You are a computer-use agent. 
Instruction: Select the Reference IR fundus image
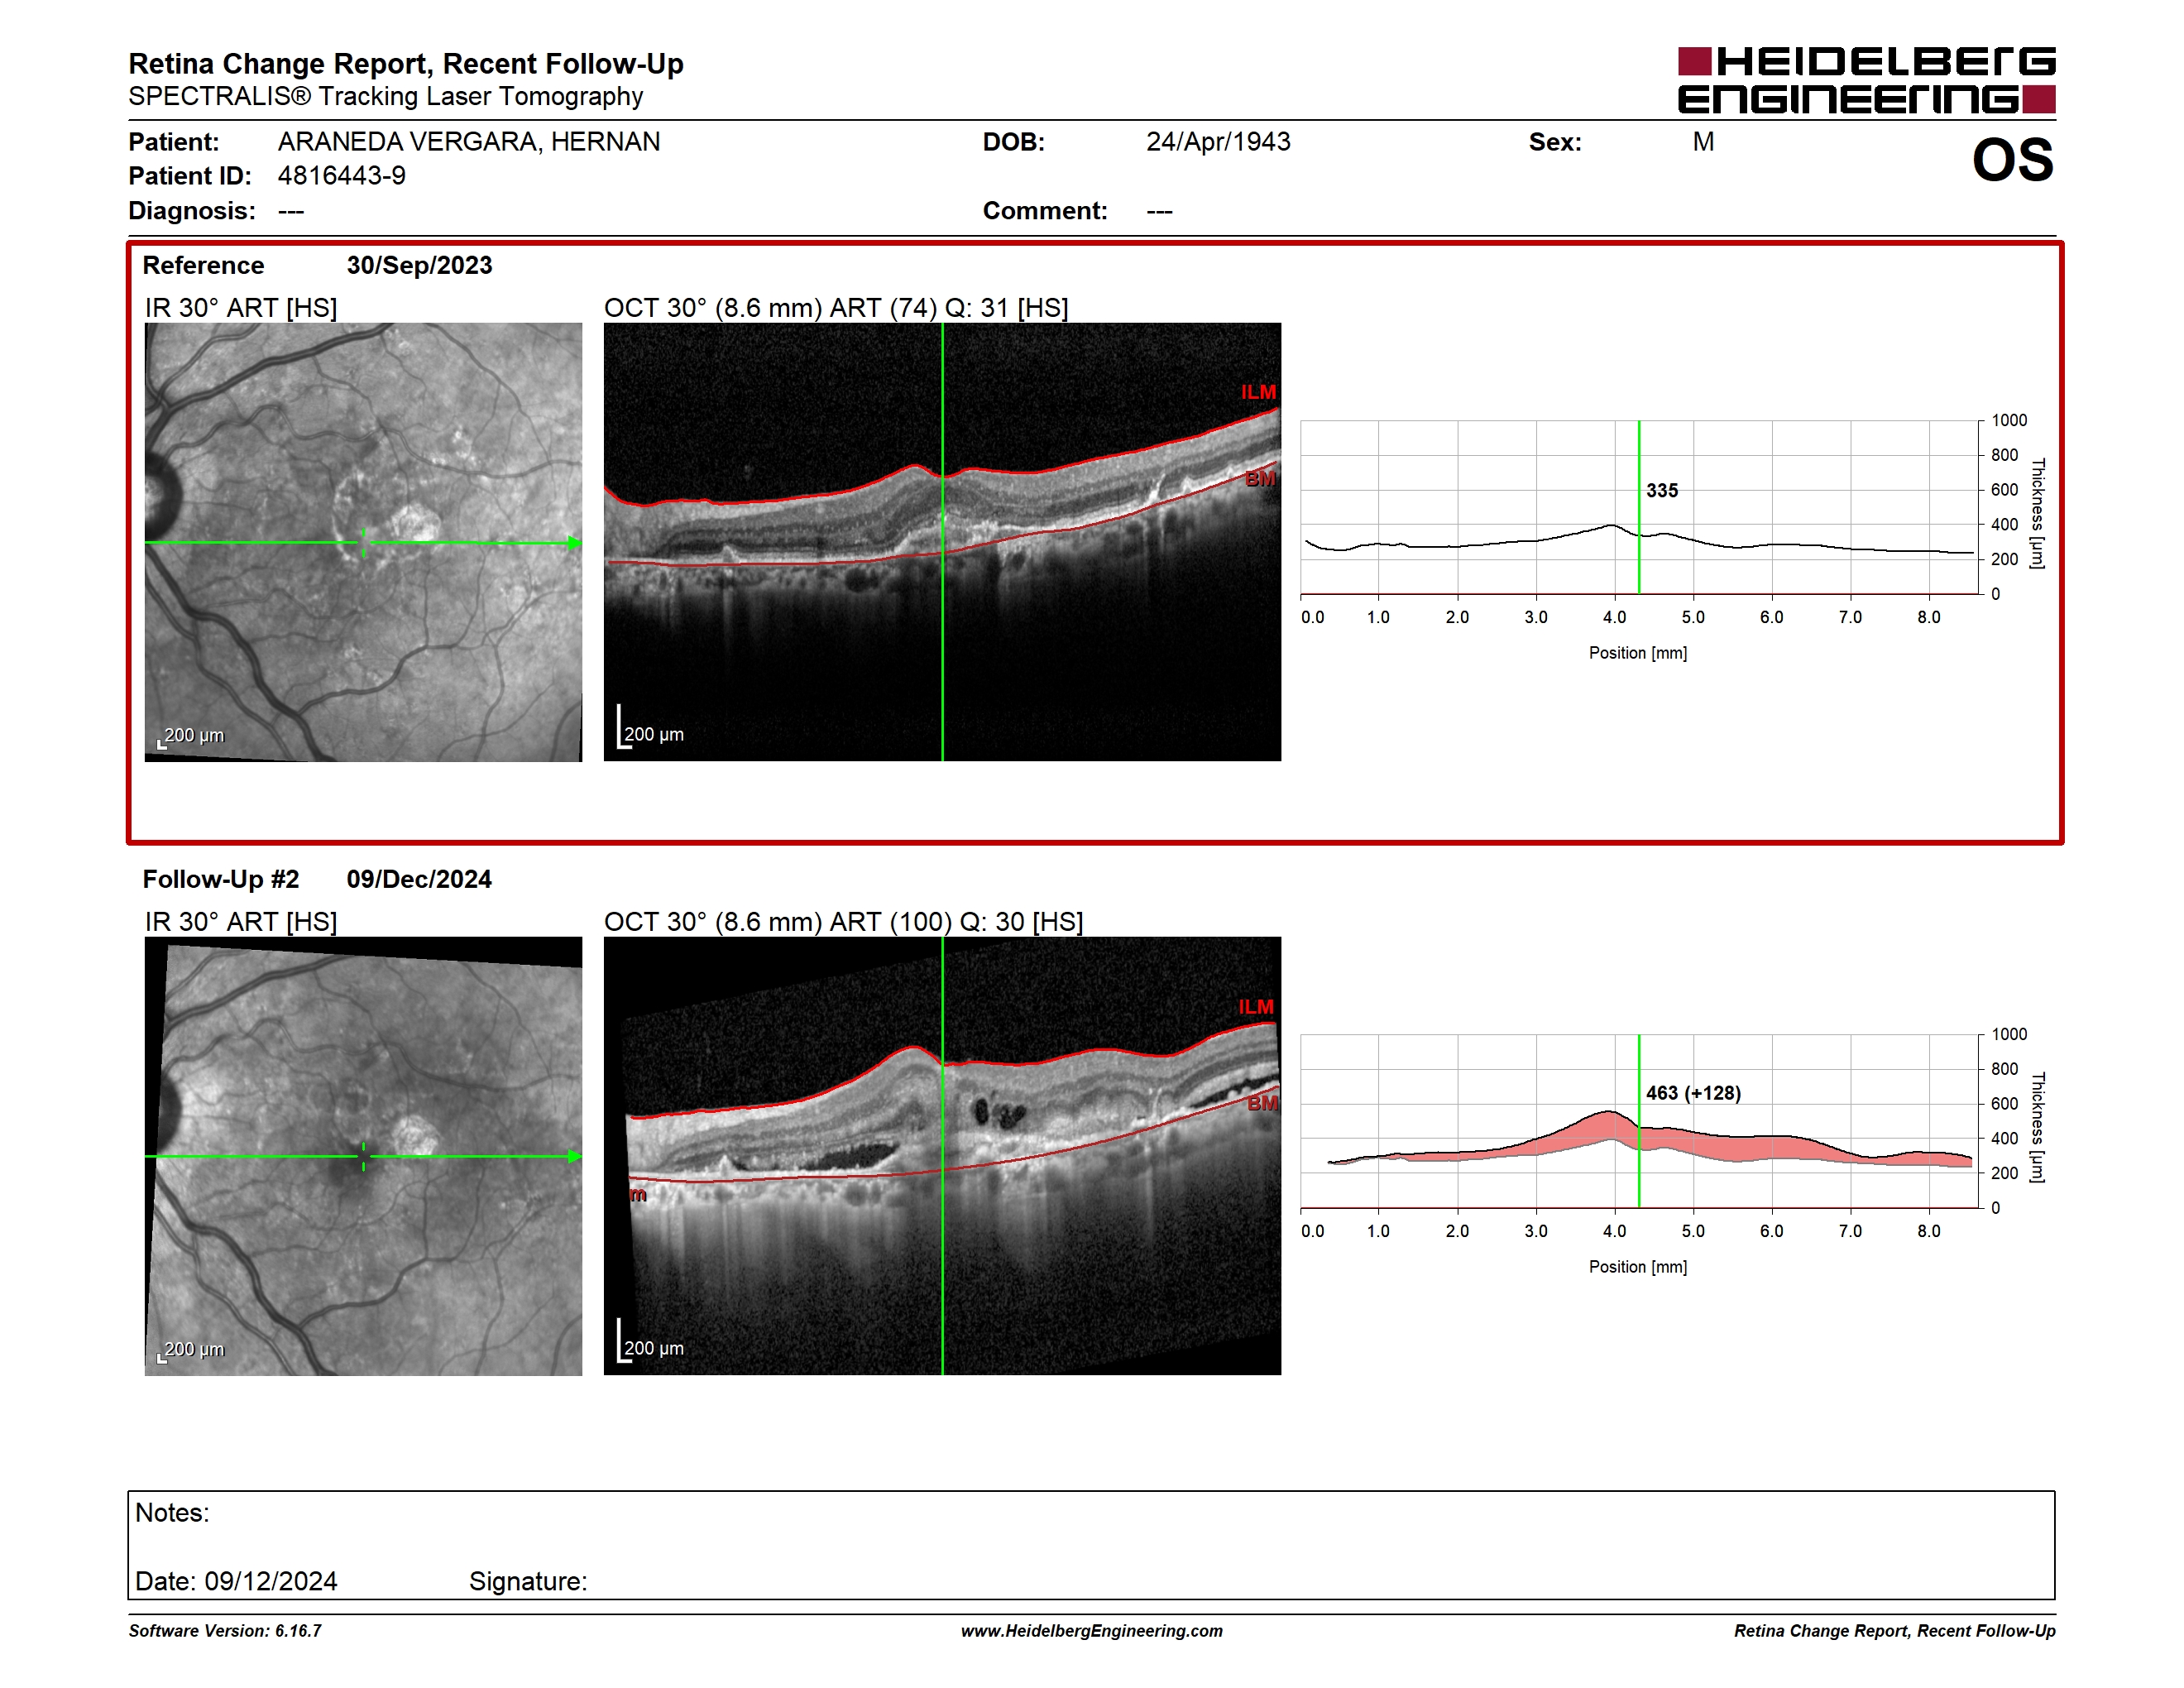pos(363,542)
